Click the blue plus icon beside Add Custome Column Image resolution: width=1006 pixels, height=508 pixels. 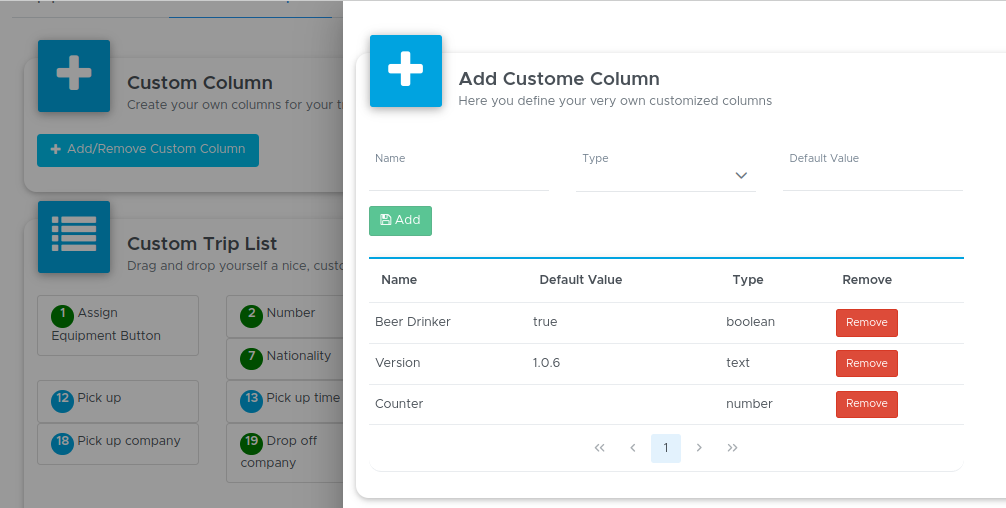405,71
